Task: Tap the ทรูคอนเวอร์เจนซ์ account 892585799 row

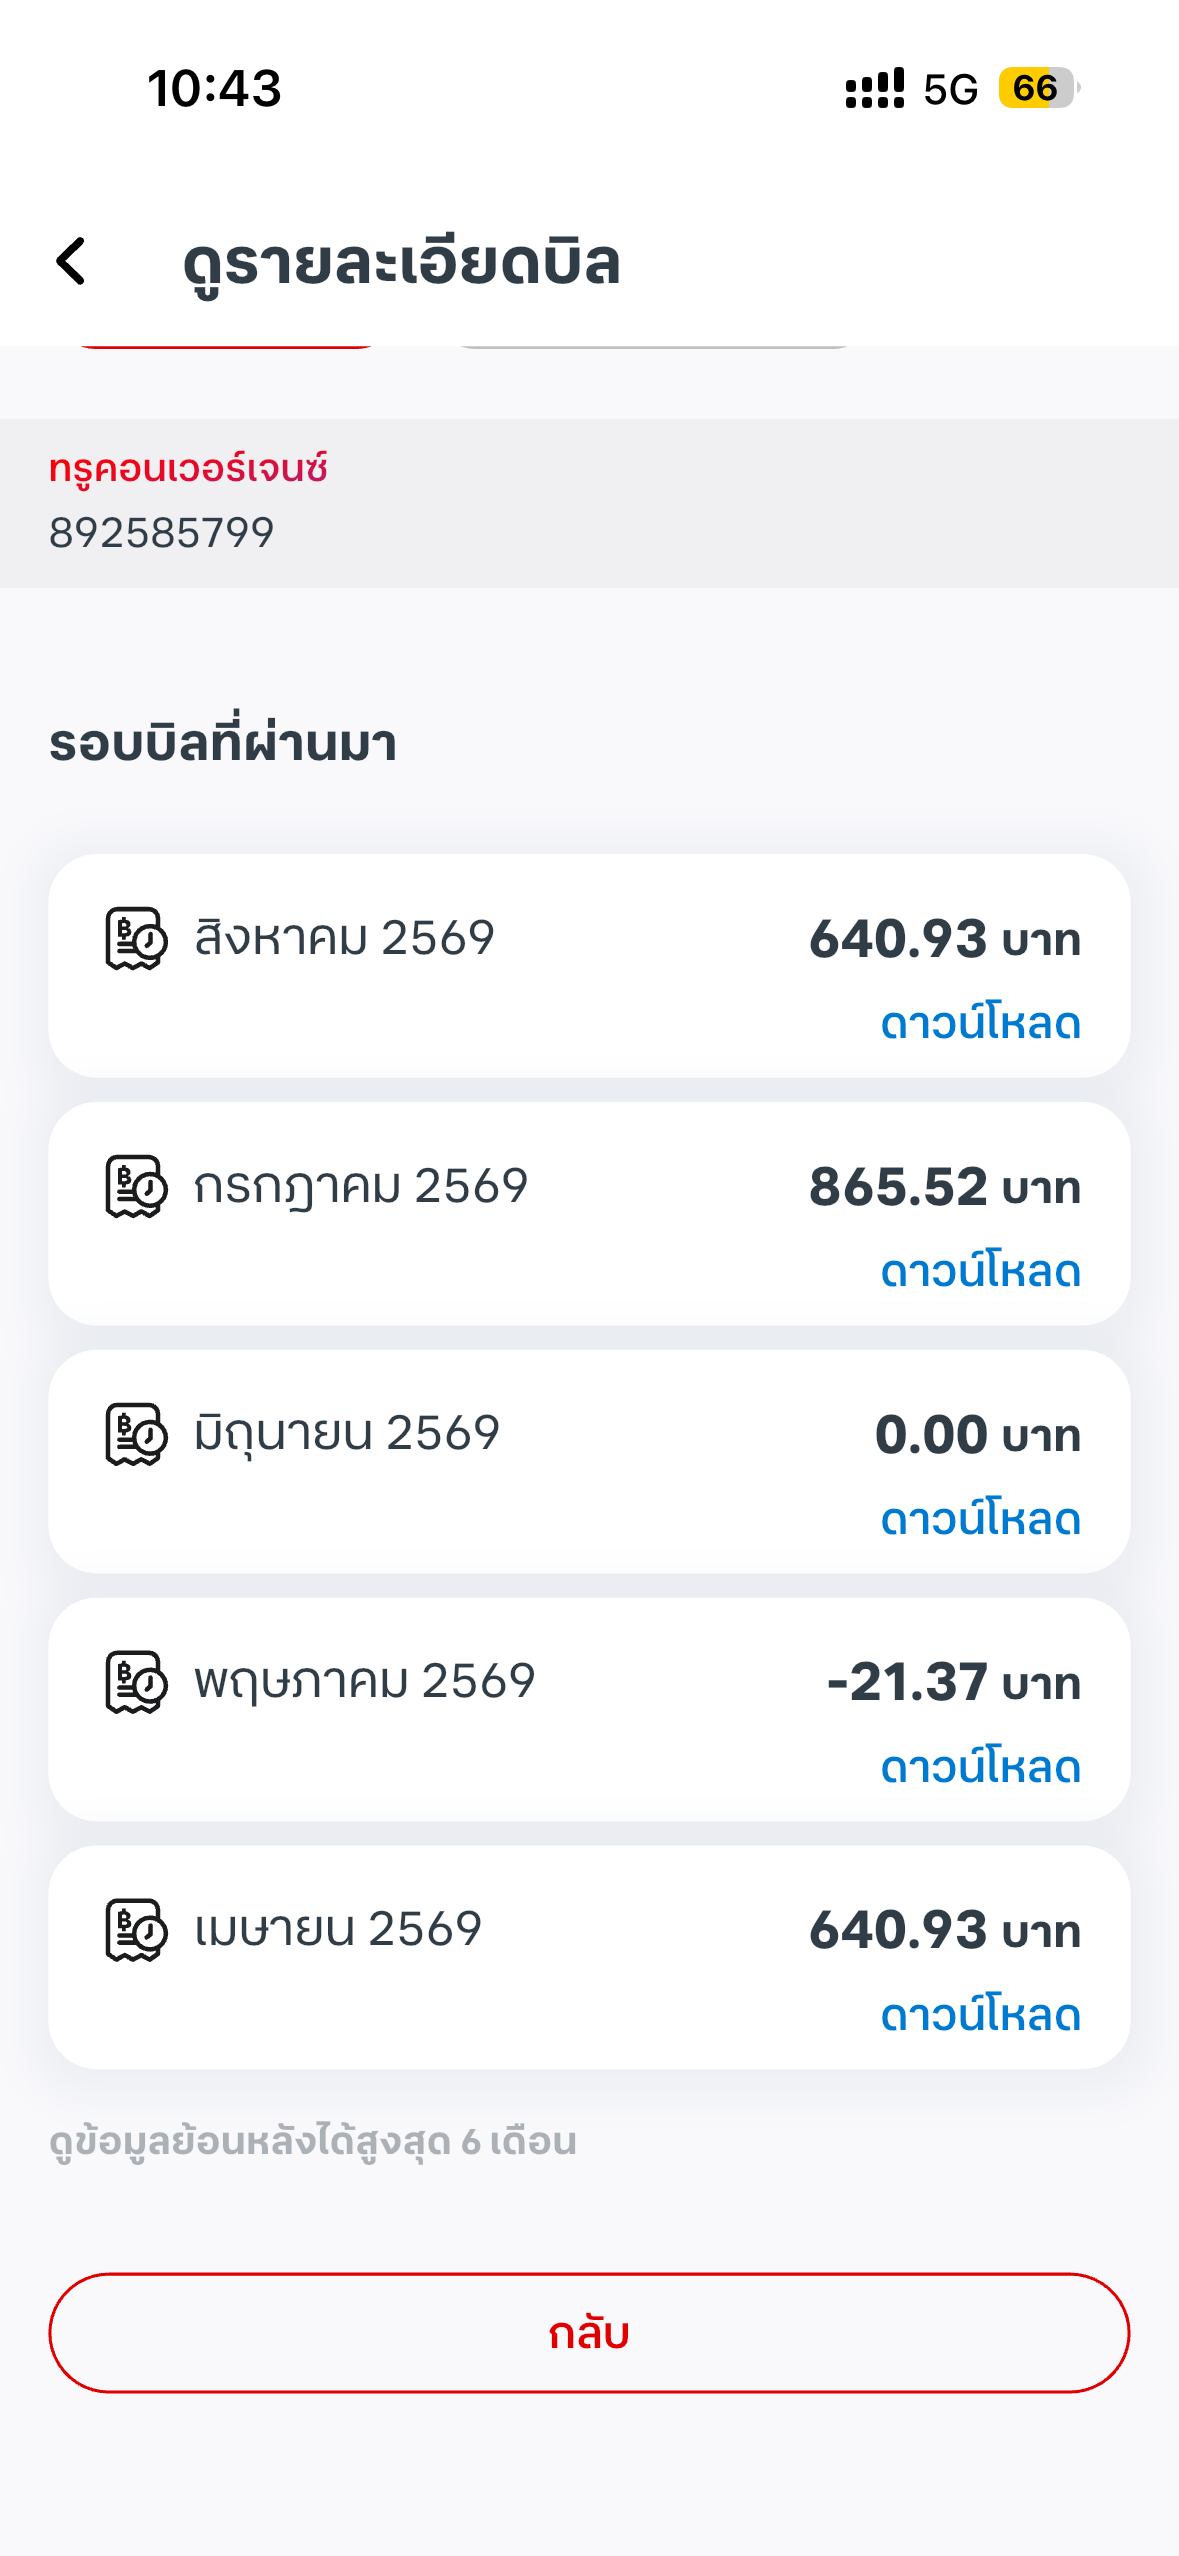Action: (x=589, y=503)
